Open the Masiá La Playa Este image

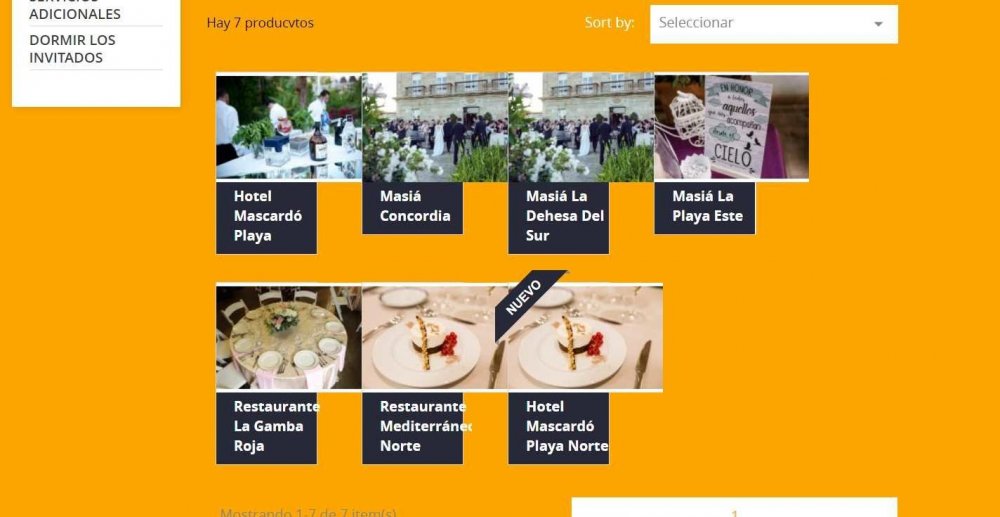(x=732, y=127)
